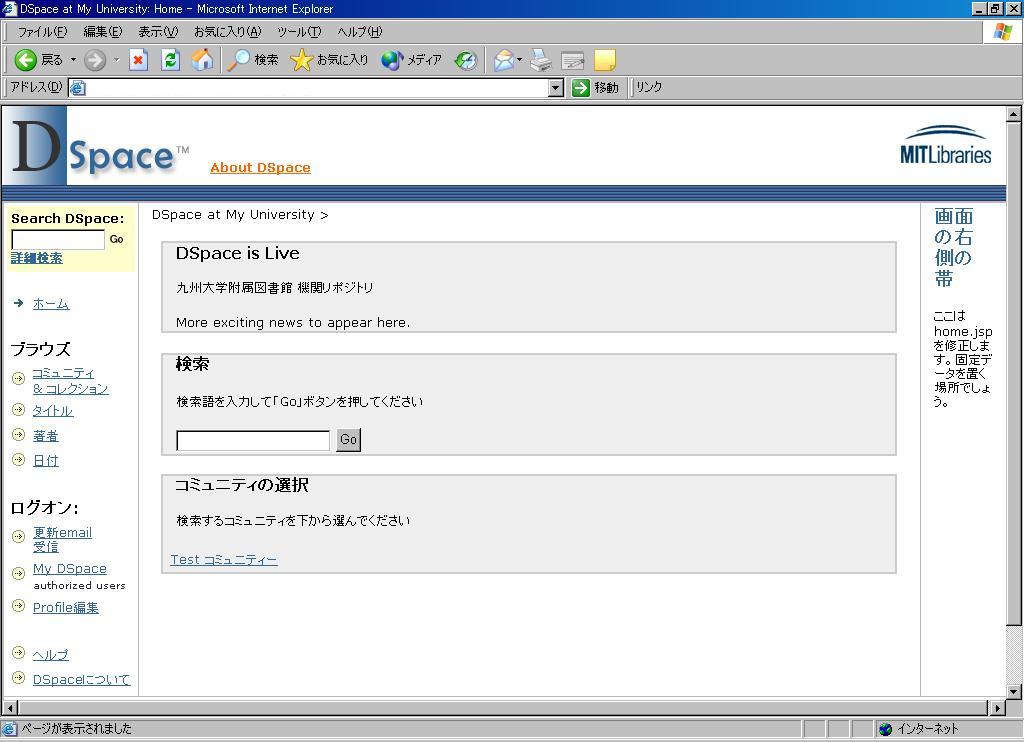Click the '画面の右側の帯' heading text

(x=953, y=247)
